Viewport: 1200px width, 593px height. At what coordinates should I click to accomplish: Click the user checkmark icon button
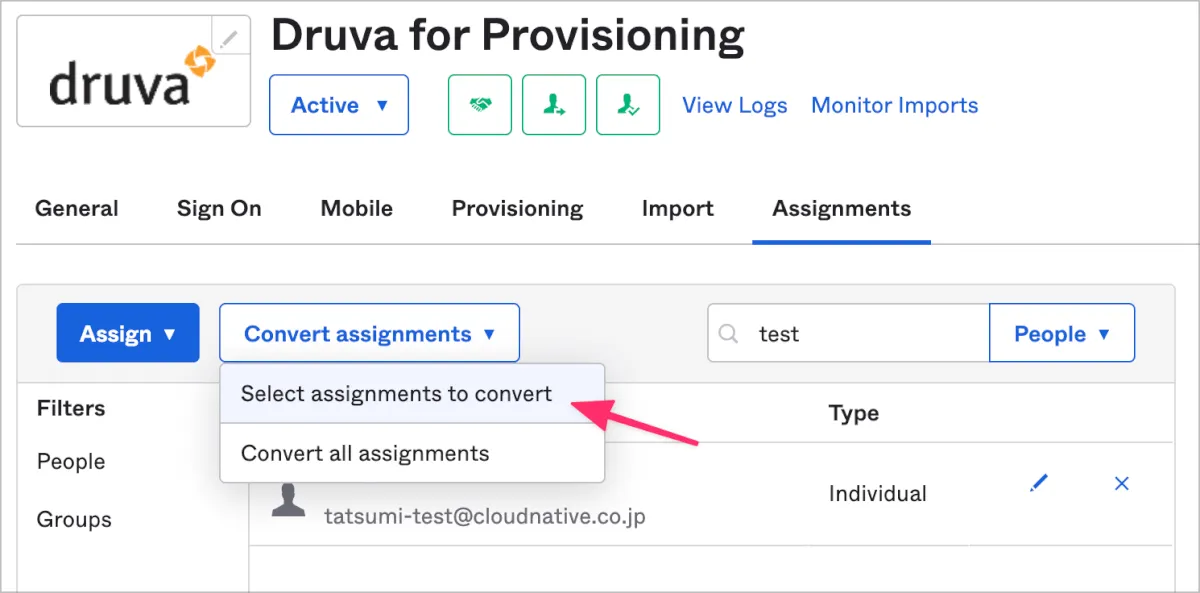[628, 105]
